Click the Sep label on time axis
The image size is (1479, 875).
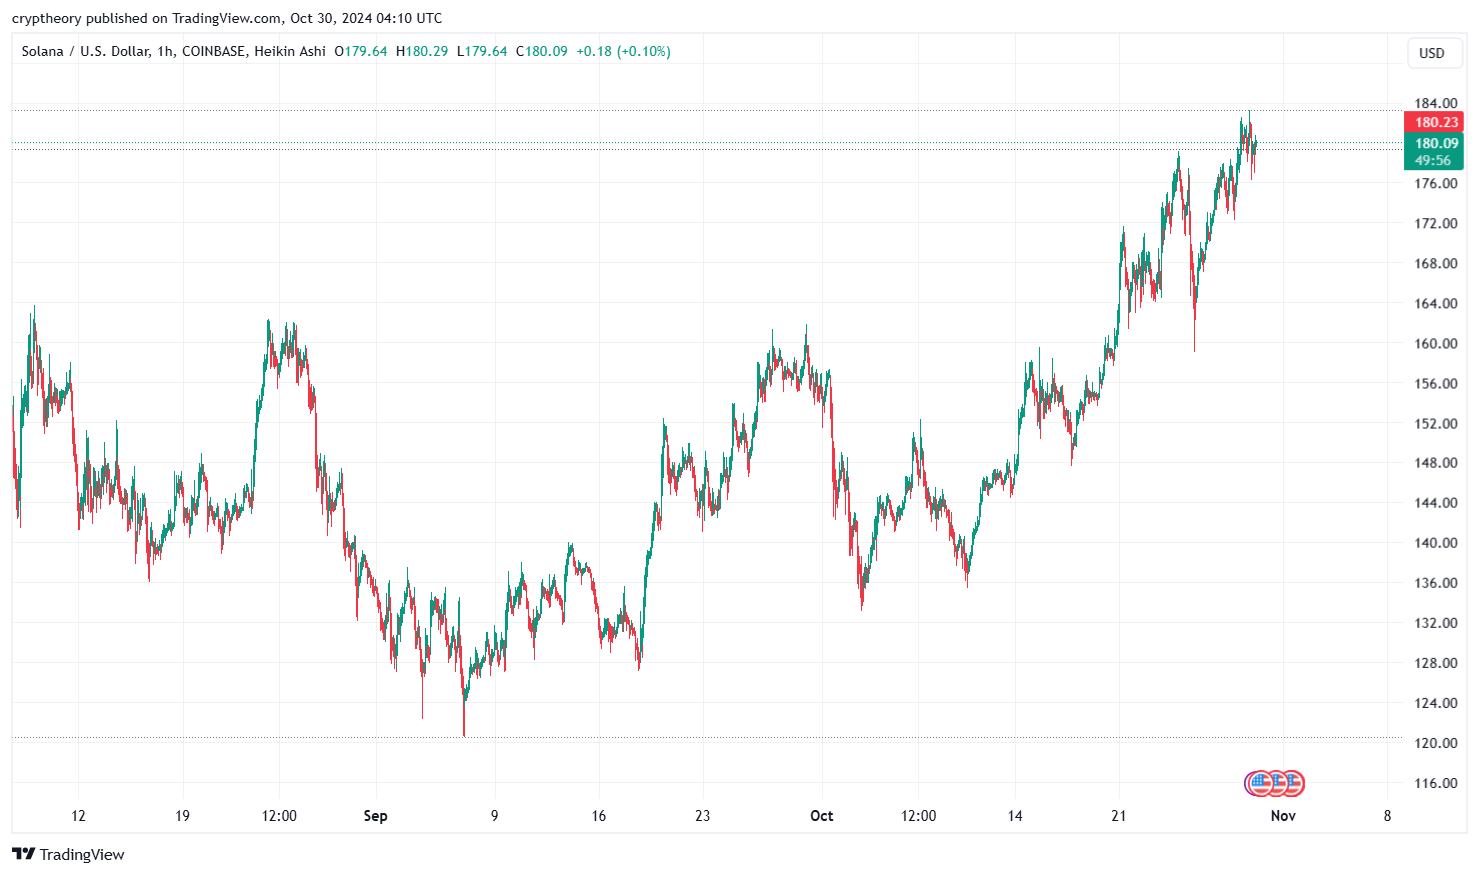[375, 816]
